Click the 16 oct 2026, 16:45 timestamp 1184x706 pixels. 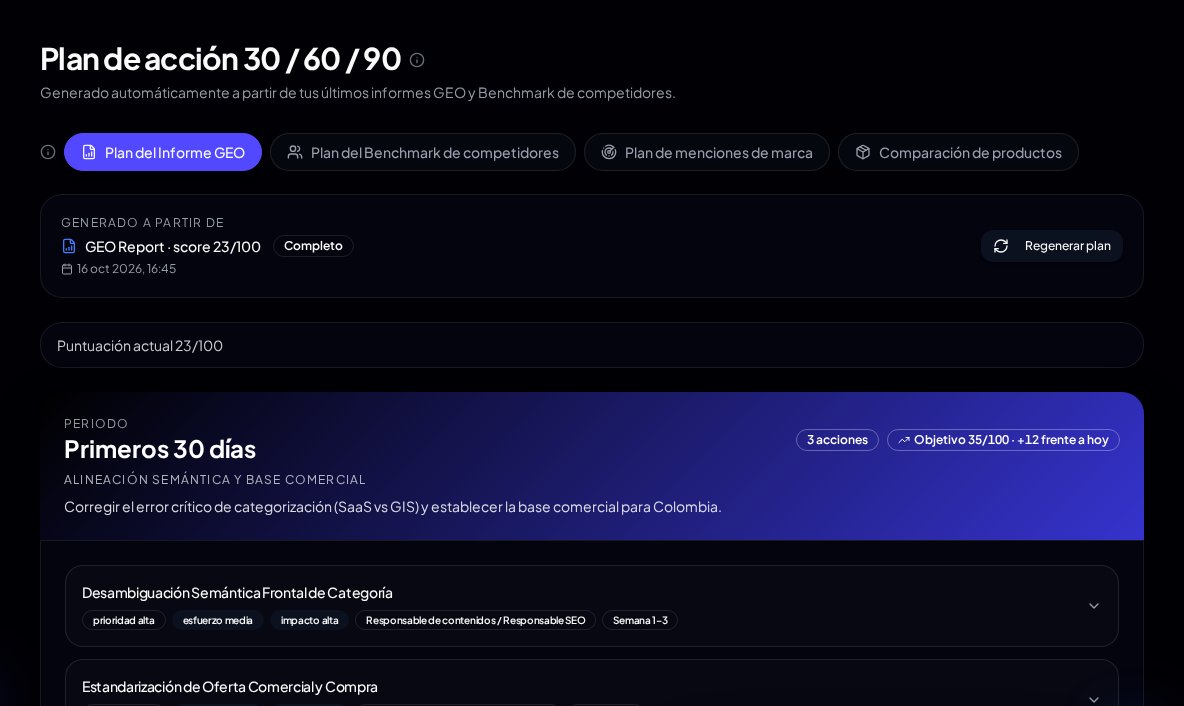coord(126,269)
